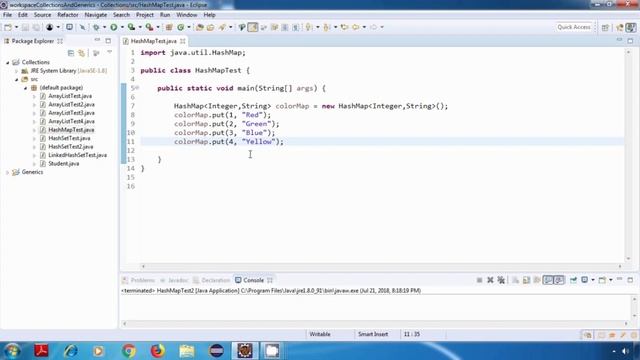Switch to the Javadoc tab
The width and height of the screenshot is (640, 360).
click(x=174, y=280)
